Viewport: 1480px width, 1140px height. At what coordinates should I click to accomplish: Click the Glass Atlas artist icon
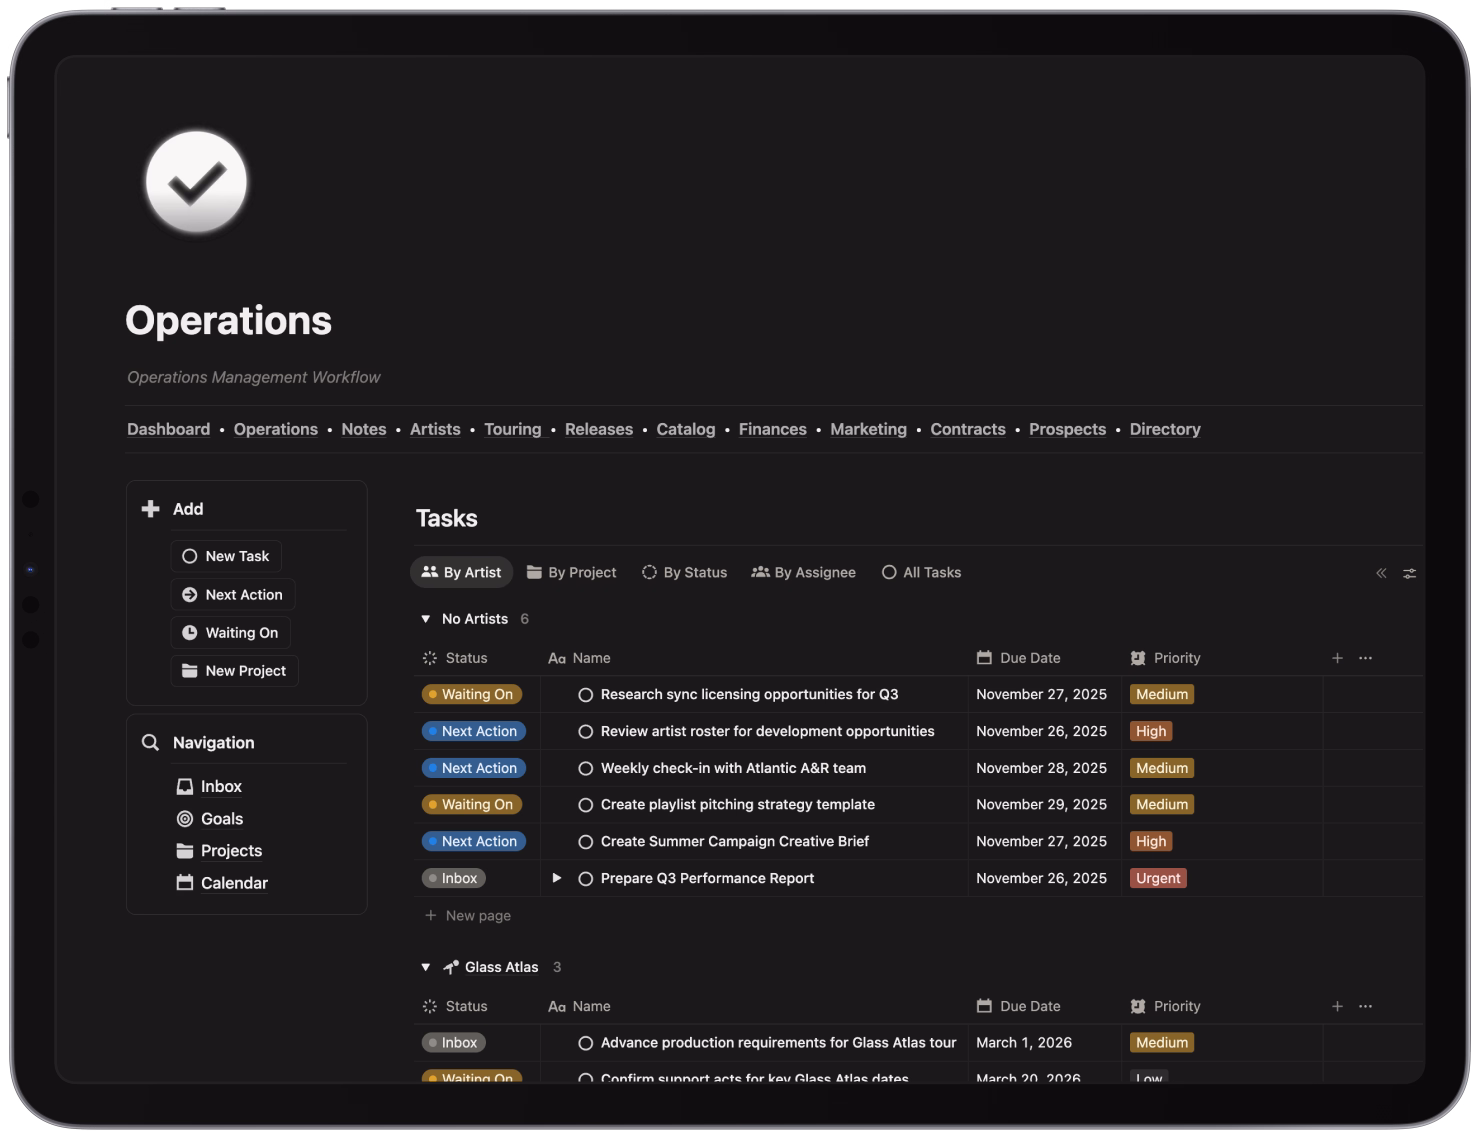tap(451, 967)
